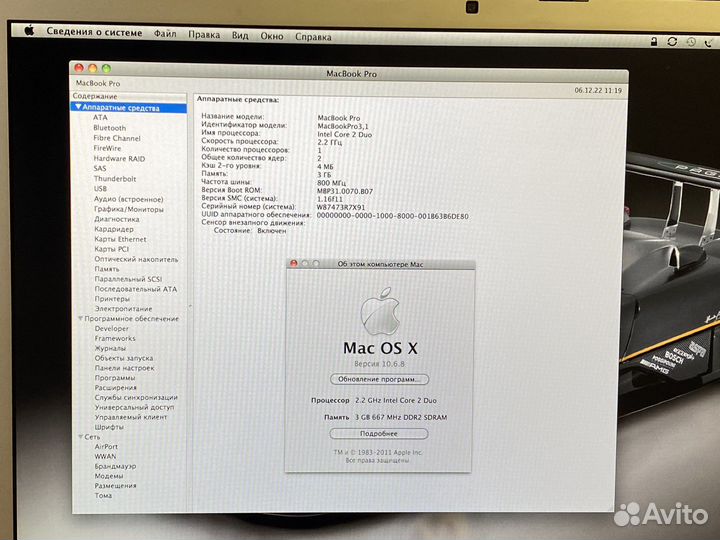This screenshot has width=720, height=540.
Task: Select Кардридер in the sidebar
Action: tap(114, 229)
